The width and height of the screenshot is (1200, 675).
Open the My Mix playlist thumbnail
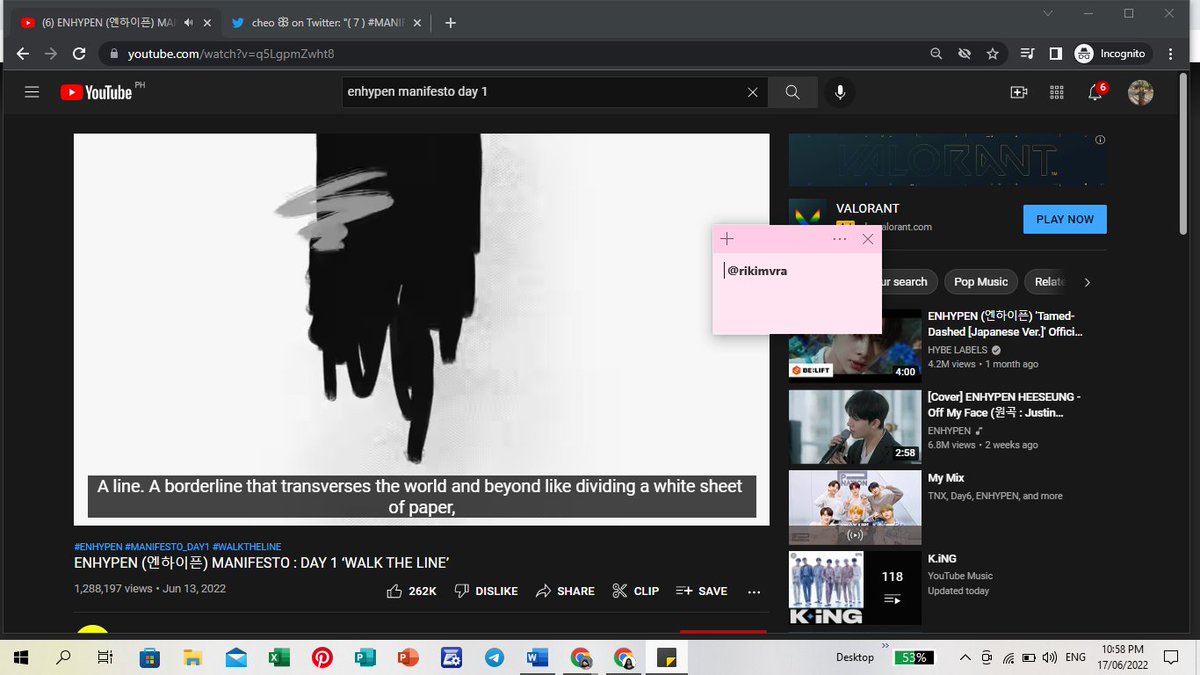point(854,507)
